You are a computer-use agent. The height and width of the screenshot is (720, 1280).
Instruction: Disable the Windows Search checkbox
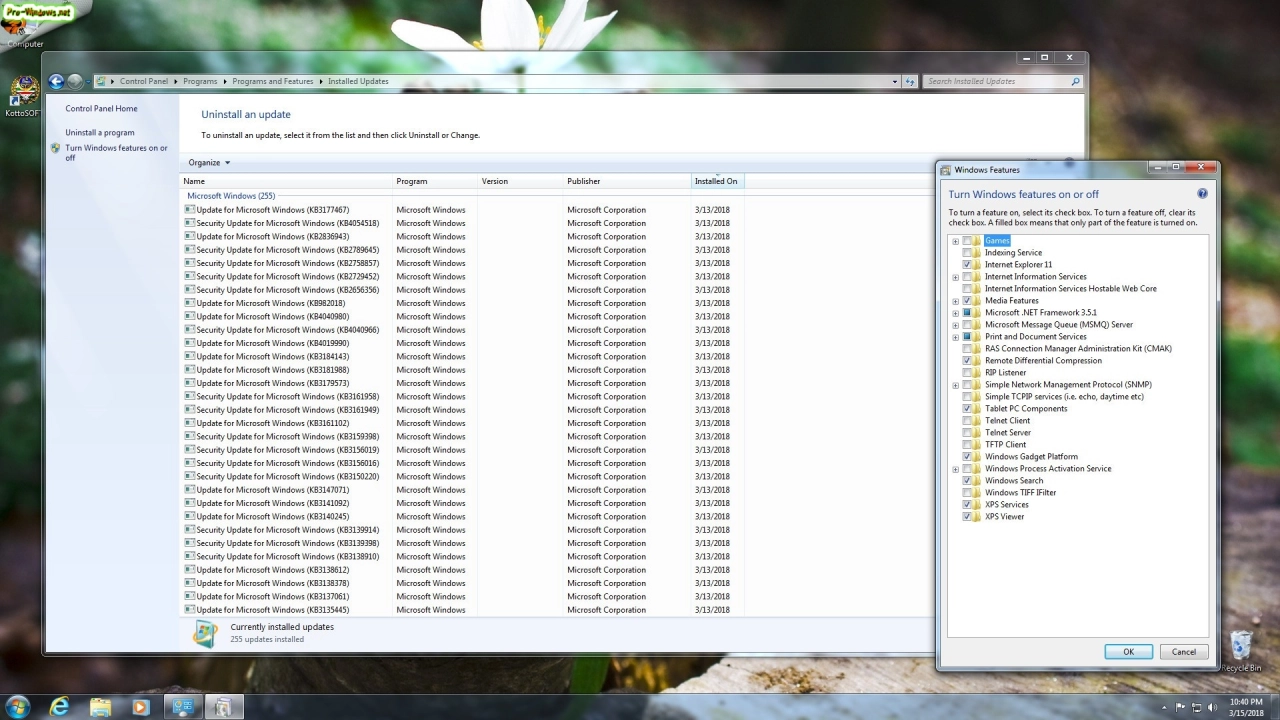(x=966, y=481)
